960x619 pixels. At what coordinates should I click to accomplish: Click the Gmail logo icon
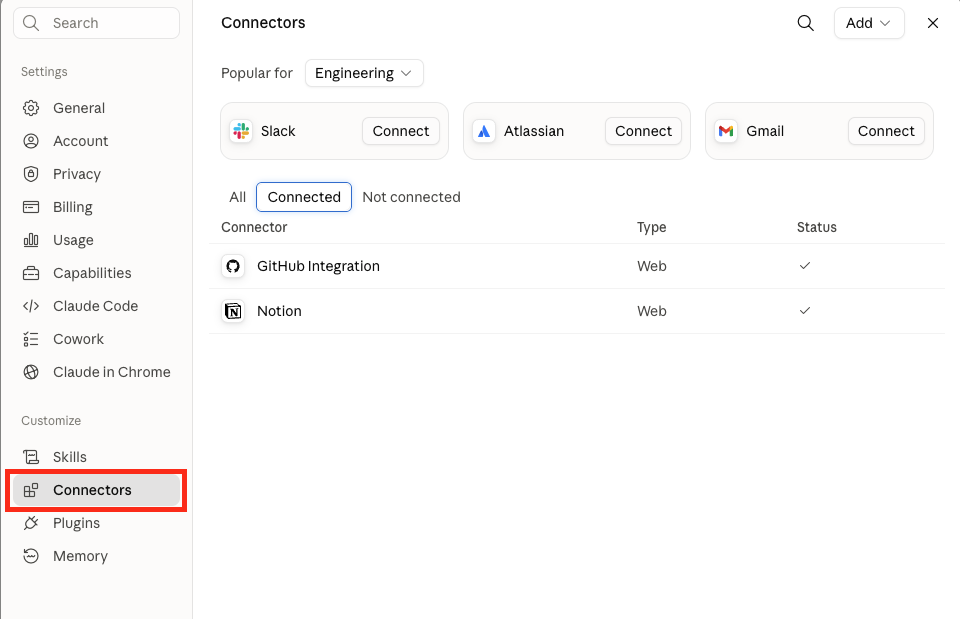pyautogui.click(x=726, y=131)
